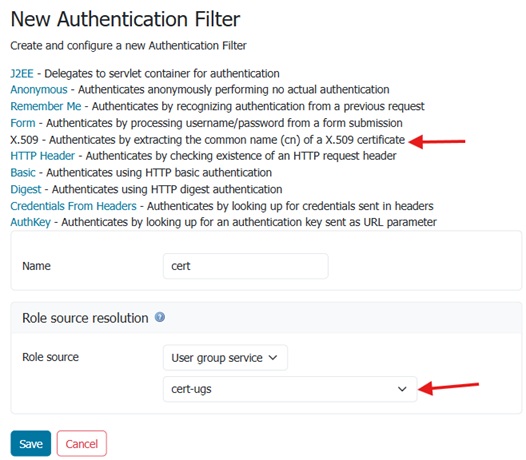Click the chevron arrow on cert-ugs selector
The width and height of the screenshot is (526, 460).
(x=402, y=389)
